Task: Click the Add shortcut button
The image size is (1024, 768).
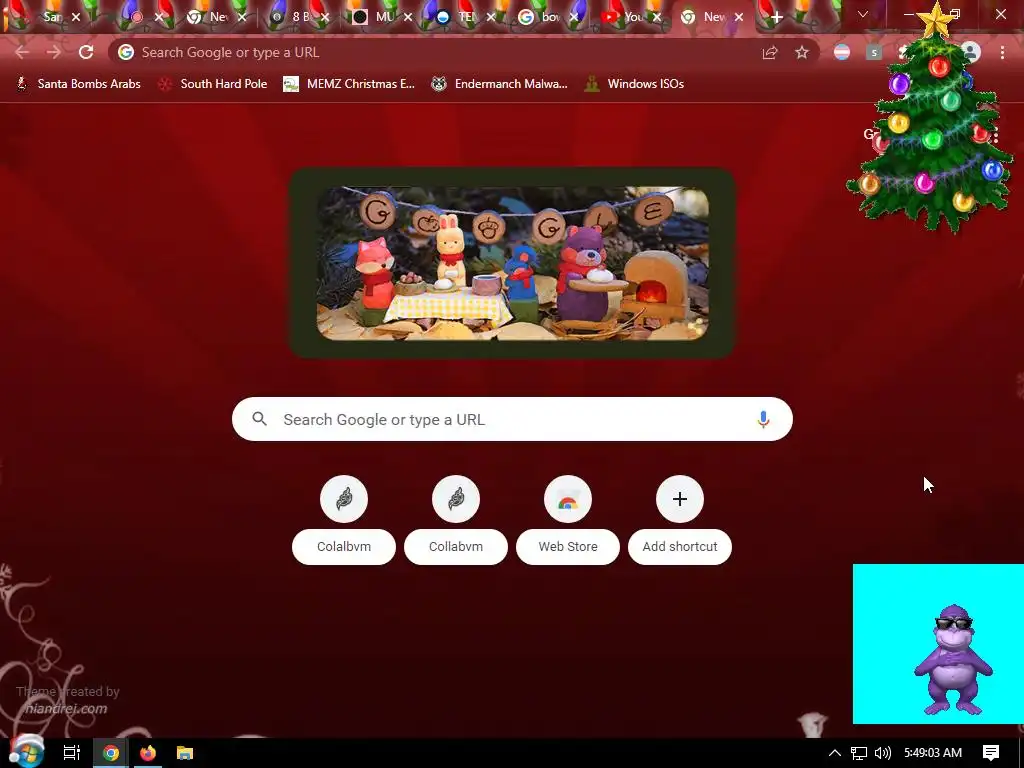Action: (x=680, y=519)
